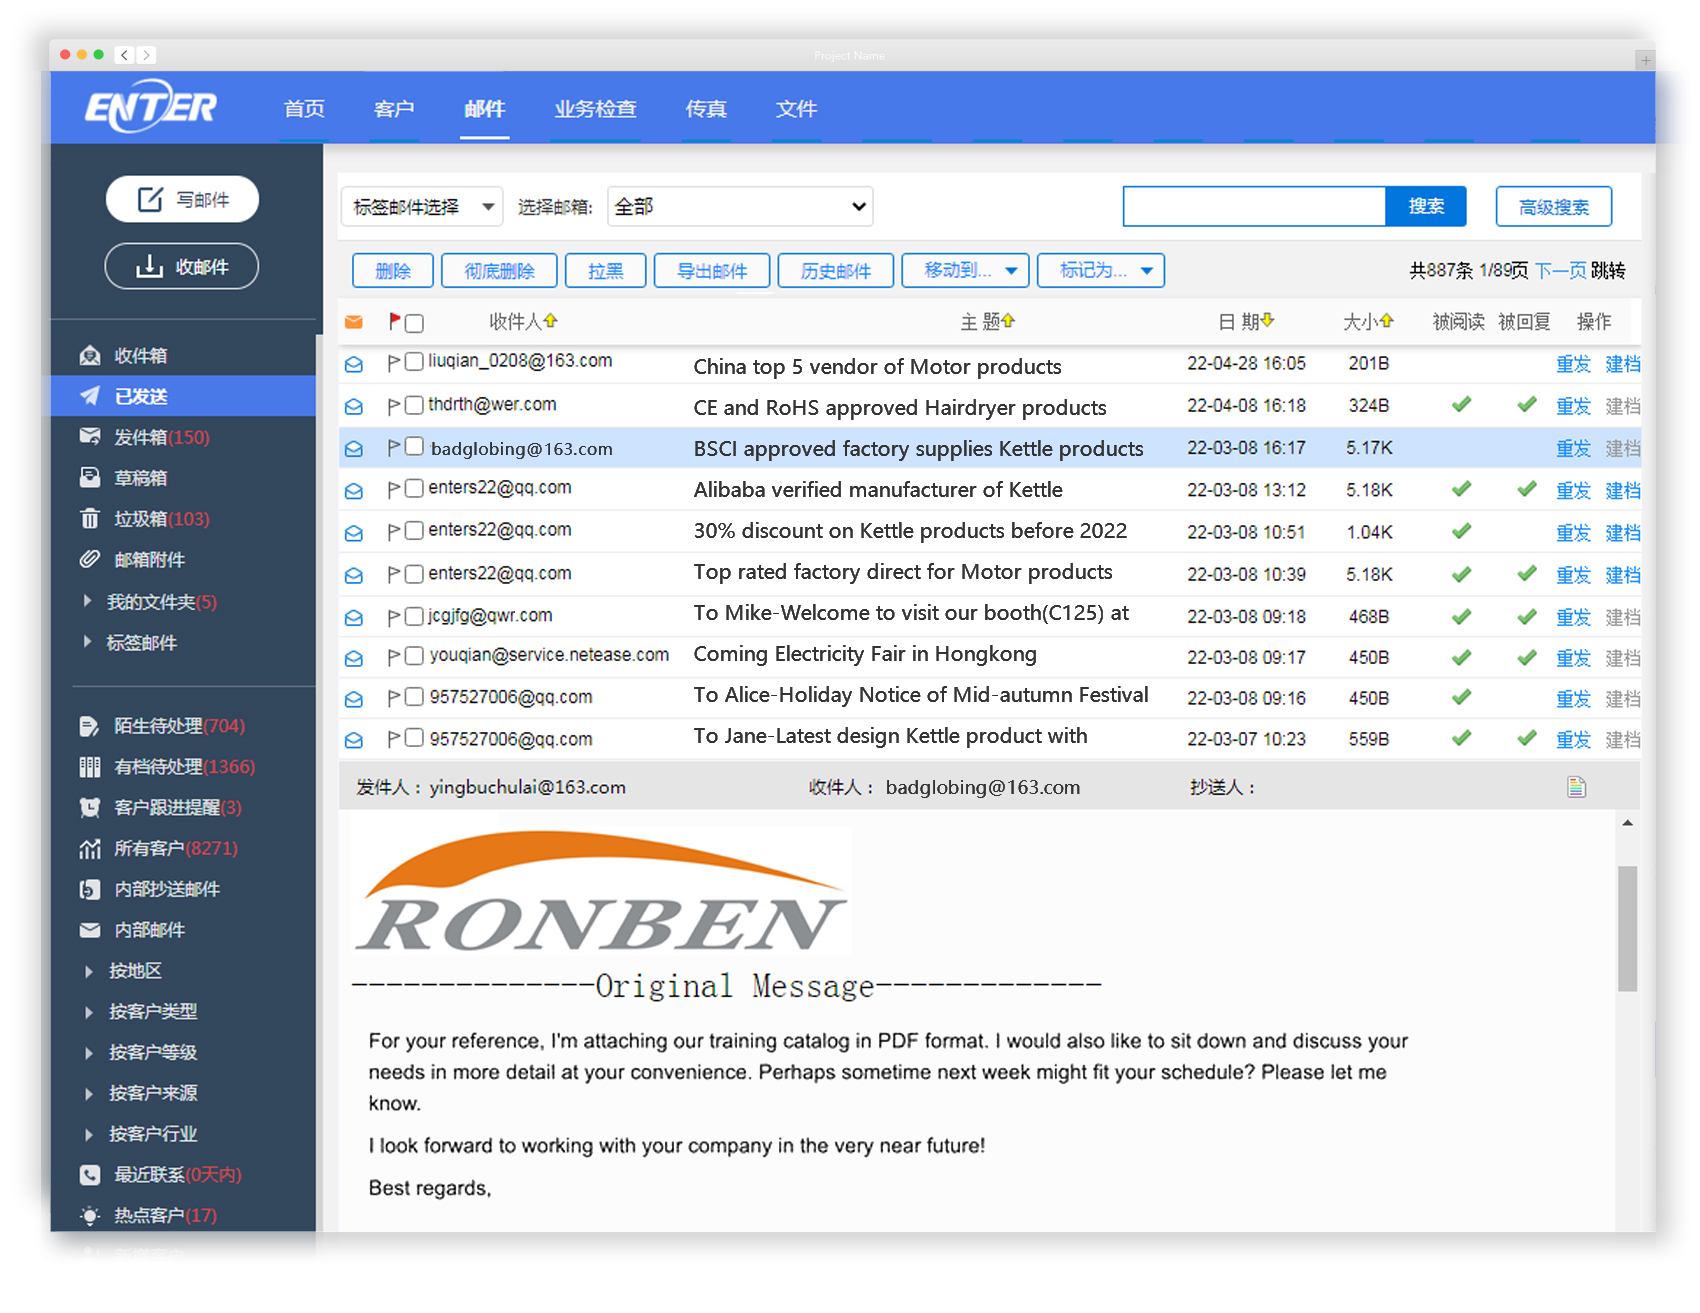Screen dimensions: 1700x1313
Task: Click orange envelope icon in table header
Action: tap(354, 322)
